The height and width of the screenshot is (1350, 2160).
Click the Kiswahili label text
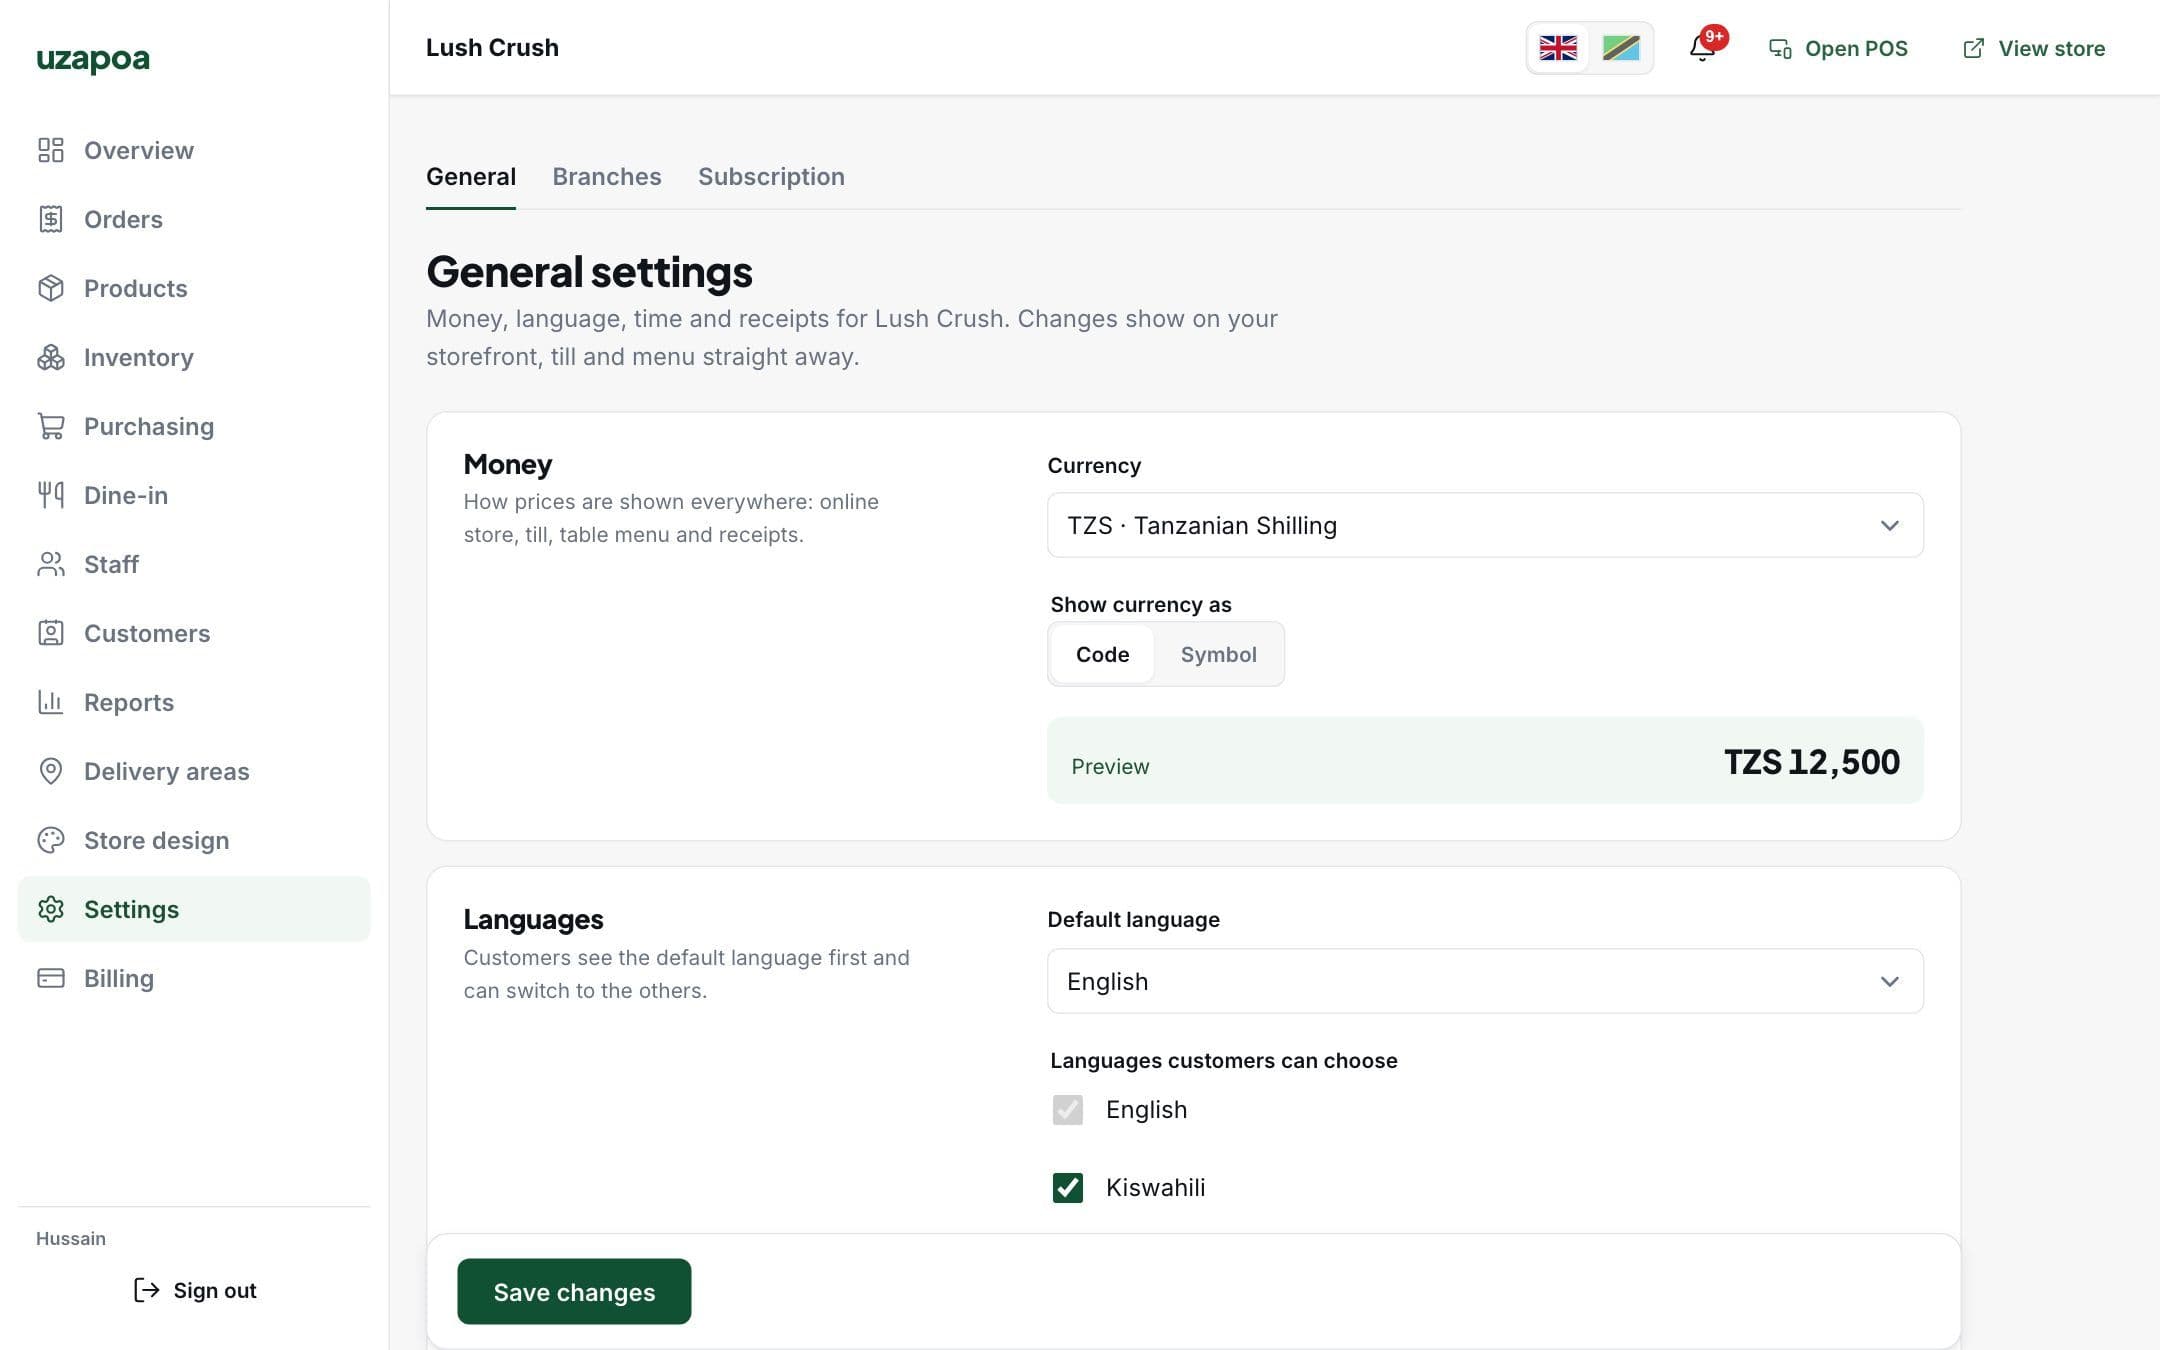(1155, 1188)
